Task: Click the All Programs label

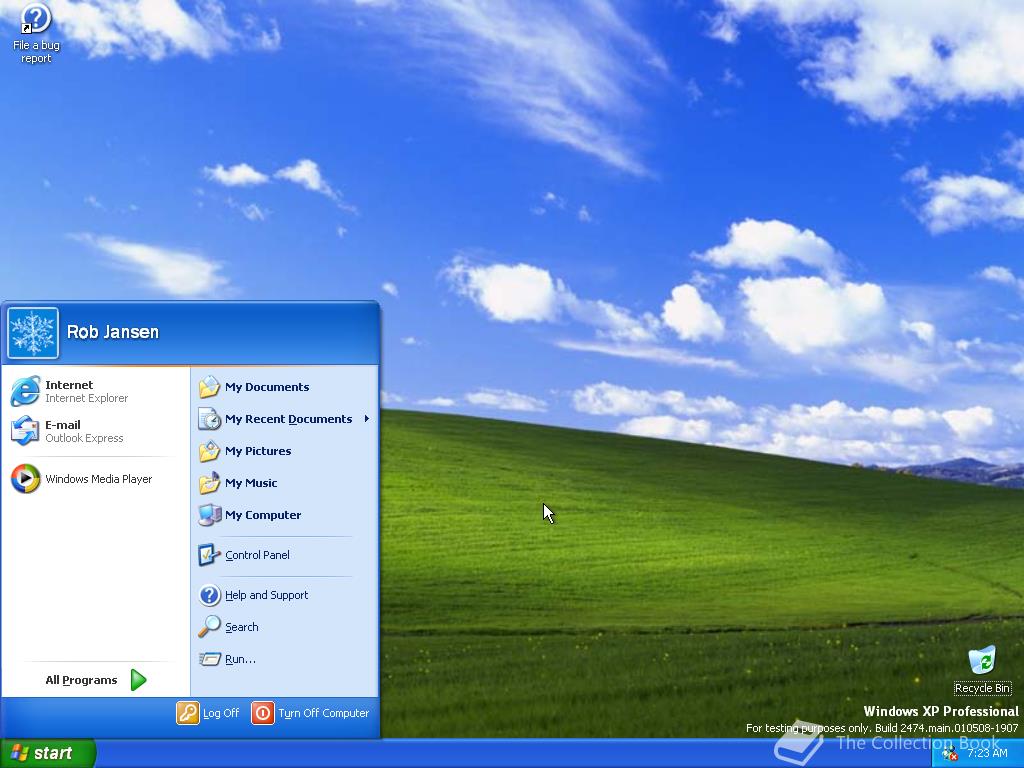Action: pos(82,680)
